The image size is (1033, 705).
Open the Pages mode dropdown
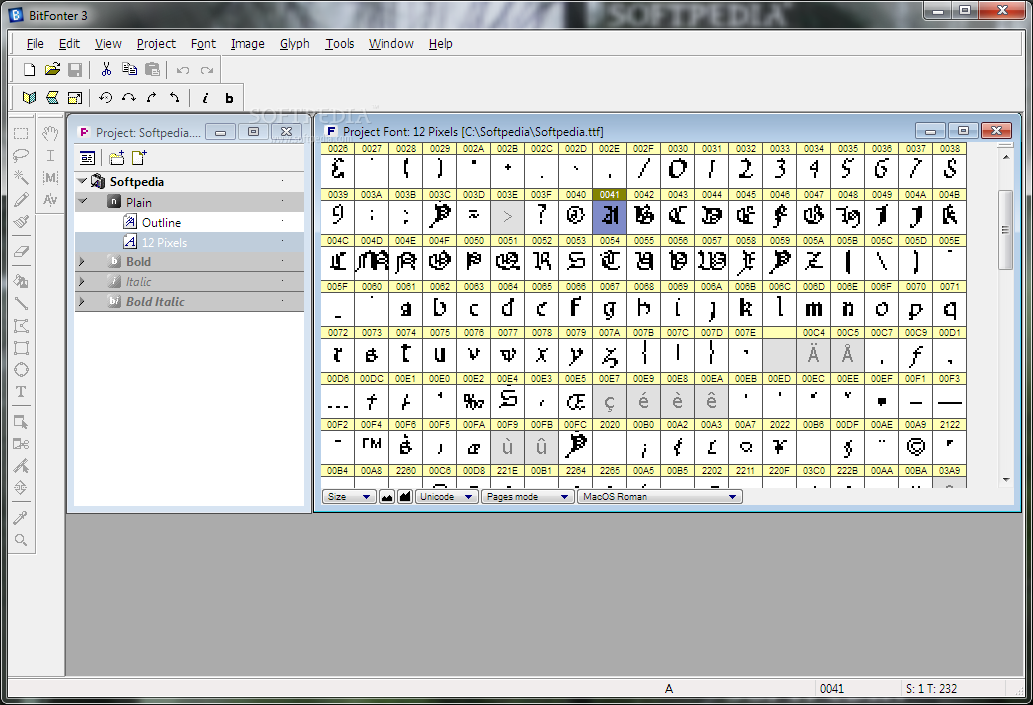pos(526,497)
